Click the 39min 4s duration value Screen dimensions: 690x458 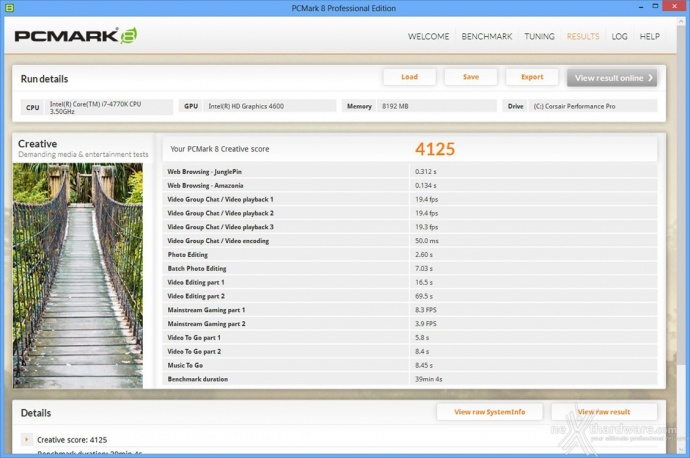428,379
